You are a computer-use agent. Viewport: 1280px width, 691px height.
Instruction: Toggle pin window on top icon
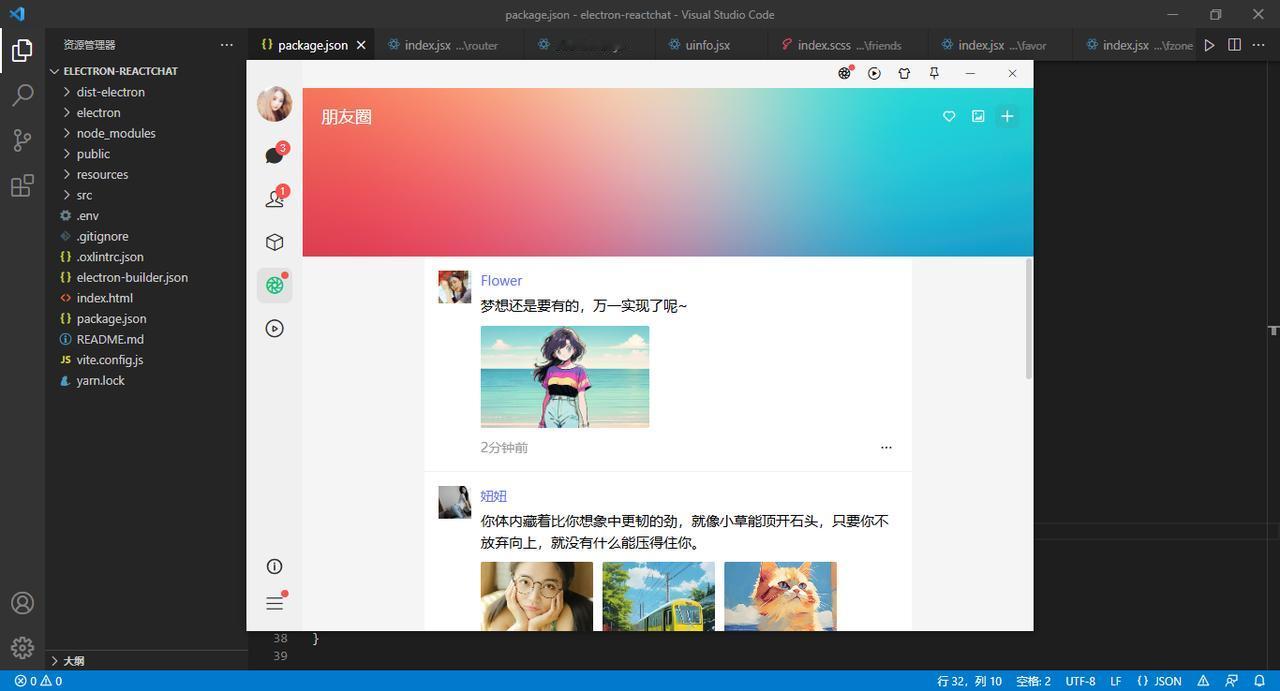[x=934, y=73]
